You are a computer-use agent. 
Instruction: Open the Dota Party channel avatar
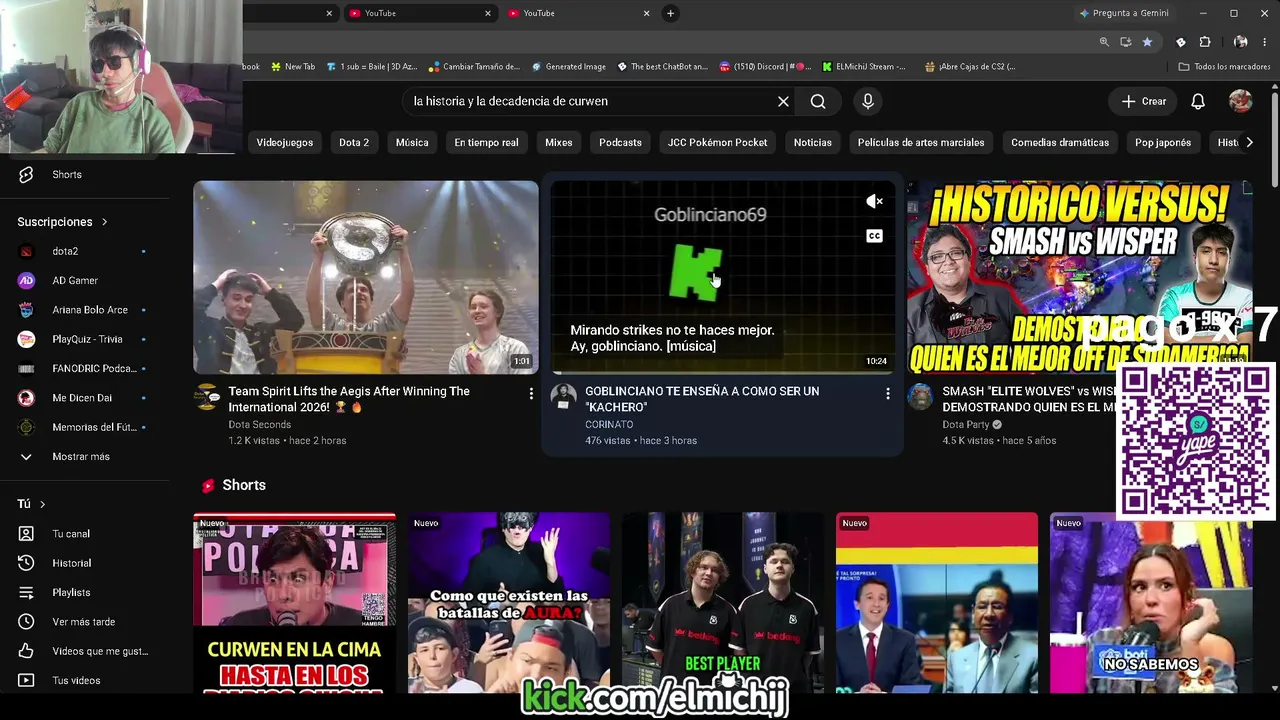(x=920, y=397)
